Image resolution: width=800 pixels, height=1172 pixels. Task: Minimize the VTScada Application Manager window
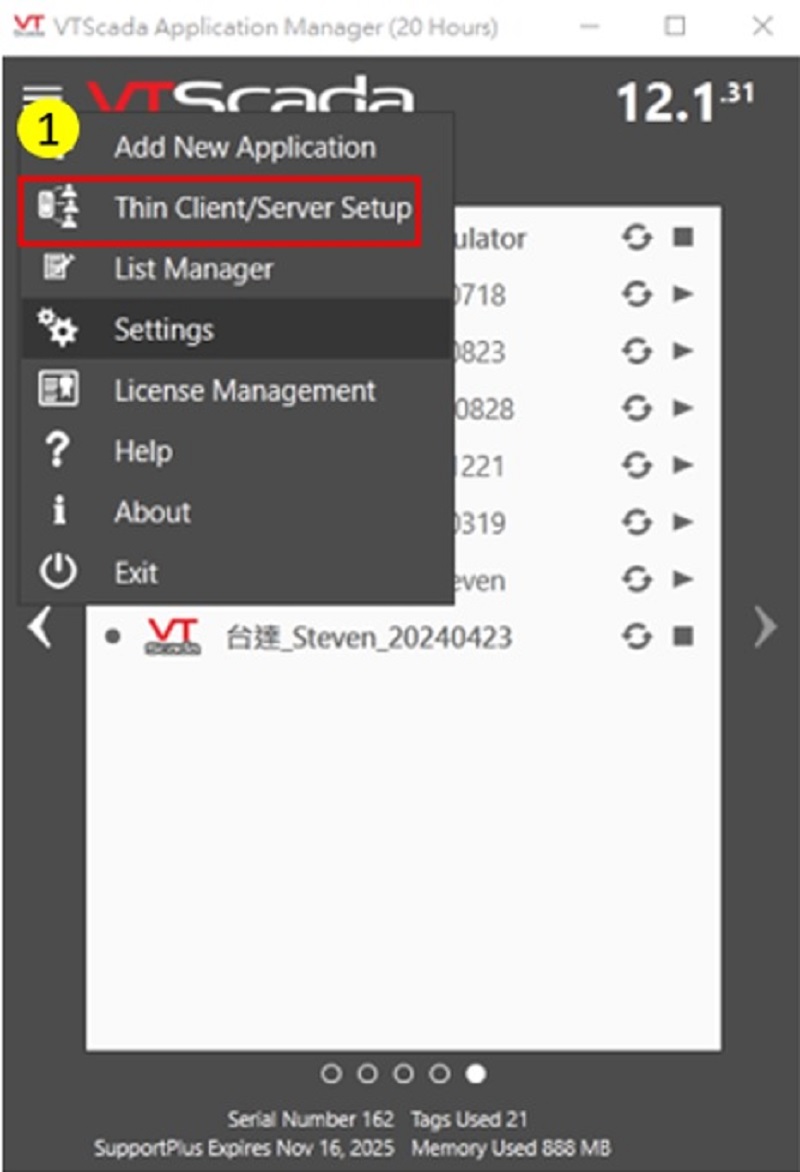[590, 26]
